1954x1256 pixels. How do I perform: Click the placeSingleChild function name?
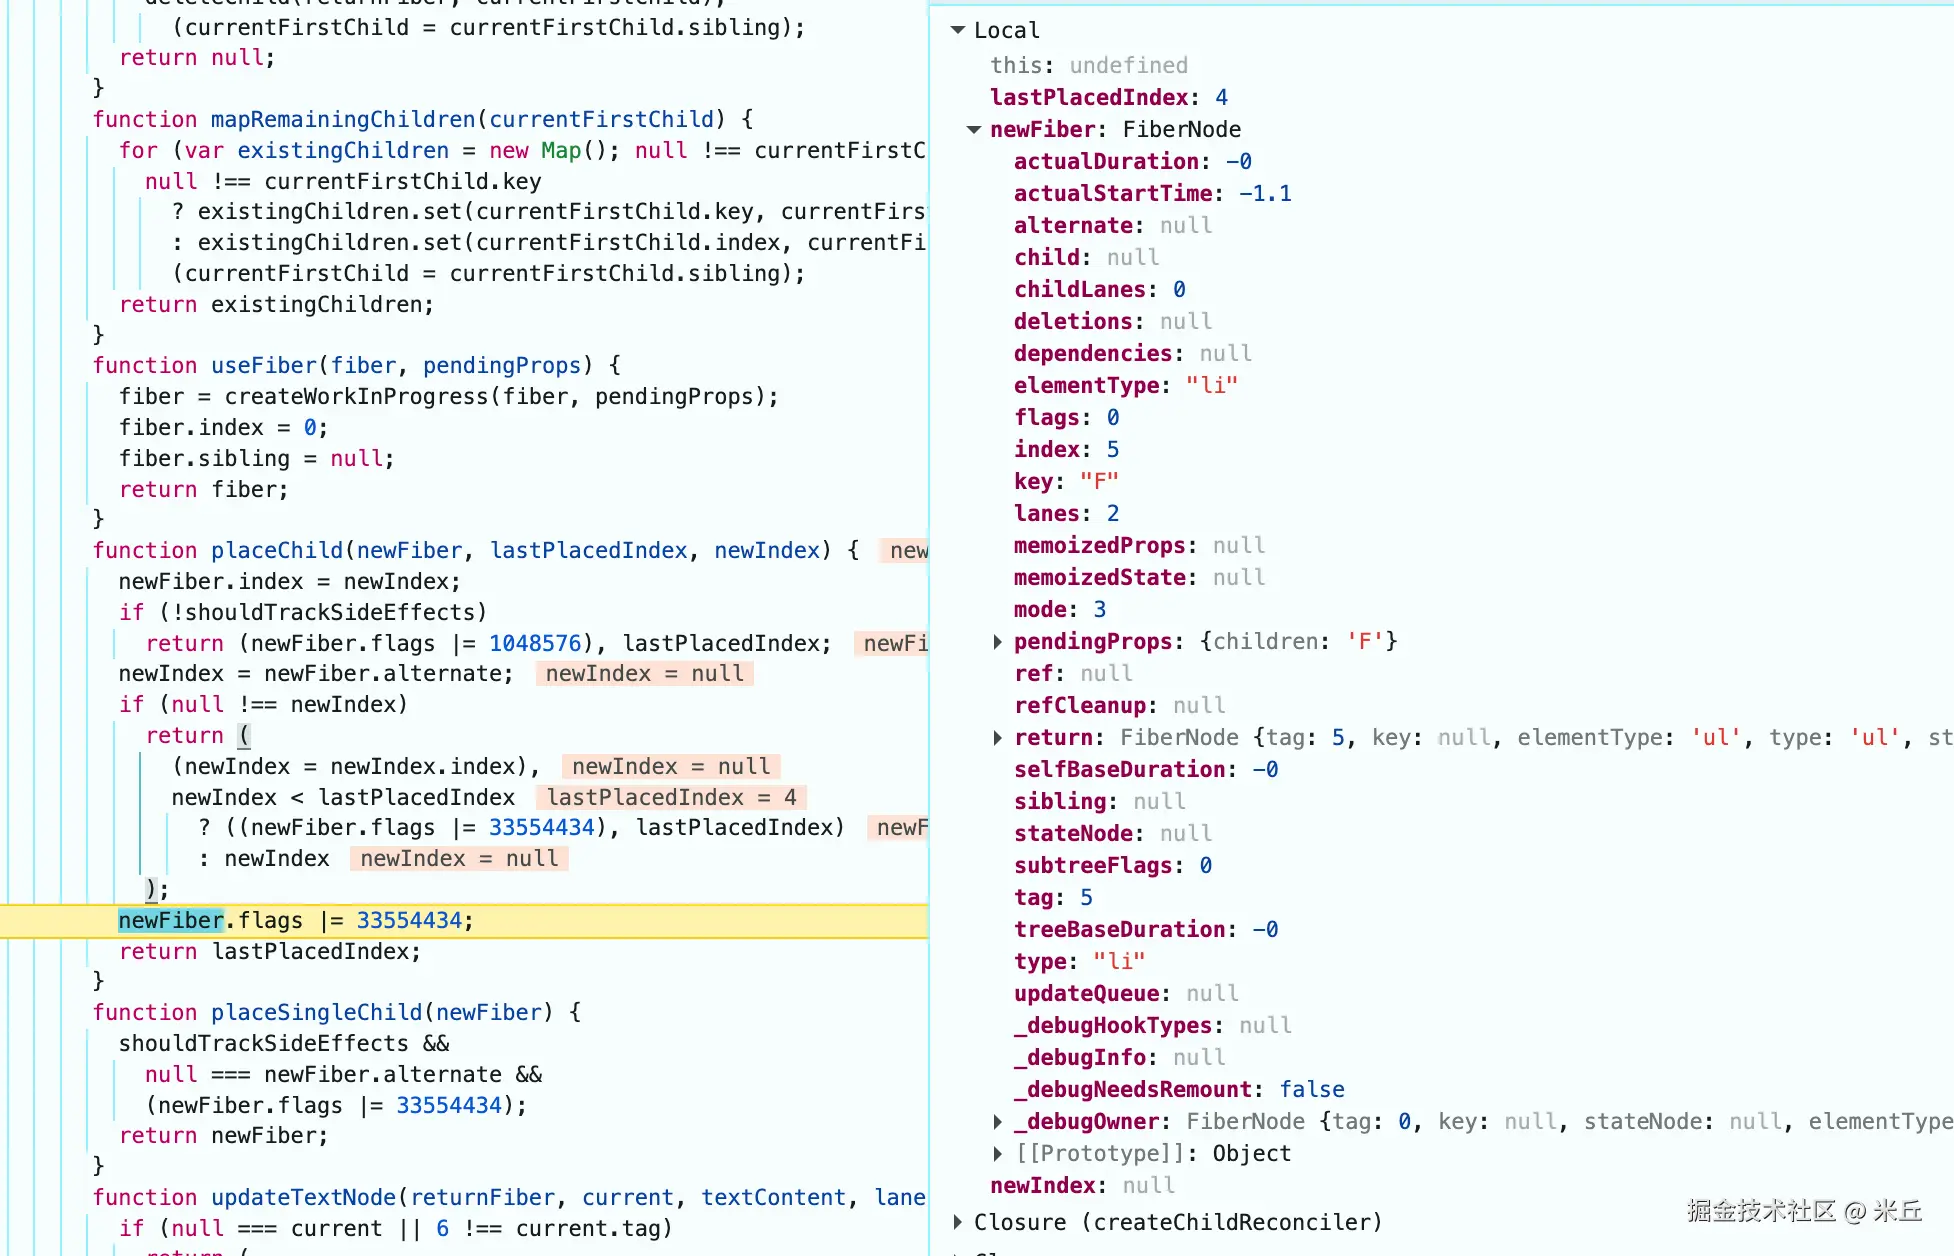[x=317, y=1012]
